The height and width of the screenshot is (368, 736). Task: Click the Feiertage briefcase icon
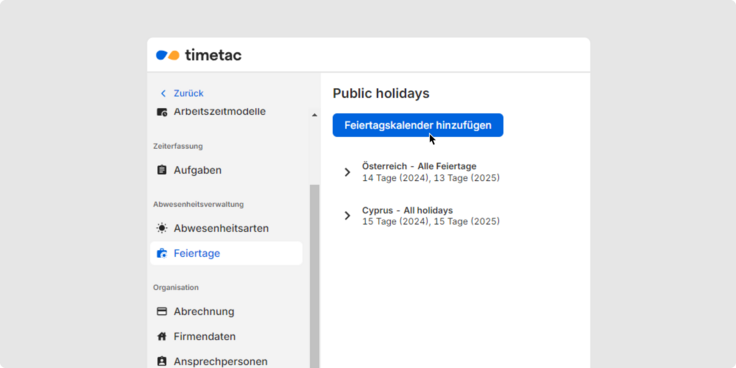(162, 253)
